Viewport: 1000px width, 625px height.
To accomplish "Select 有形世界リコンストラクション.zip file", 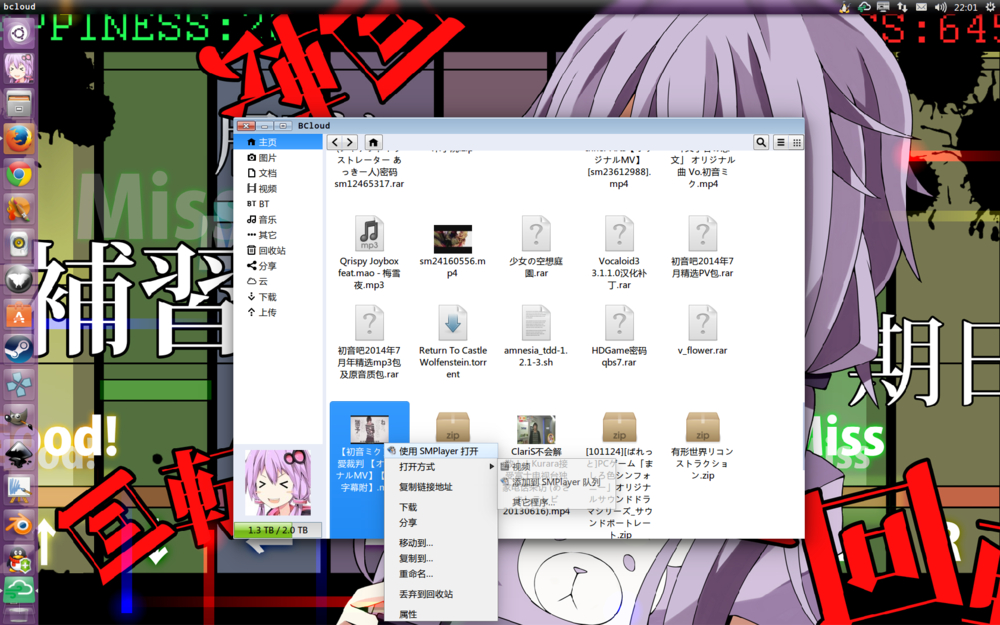I will coord(702,427).
